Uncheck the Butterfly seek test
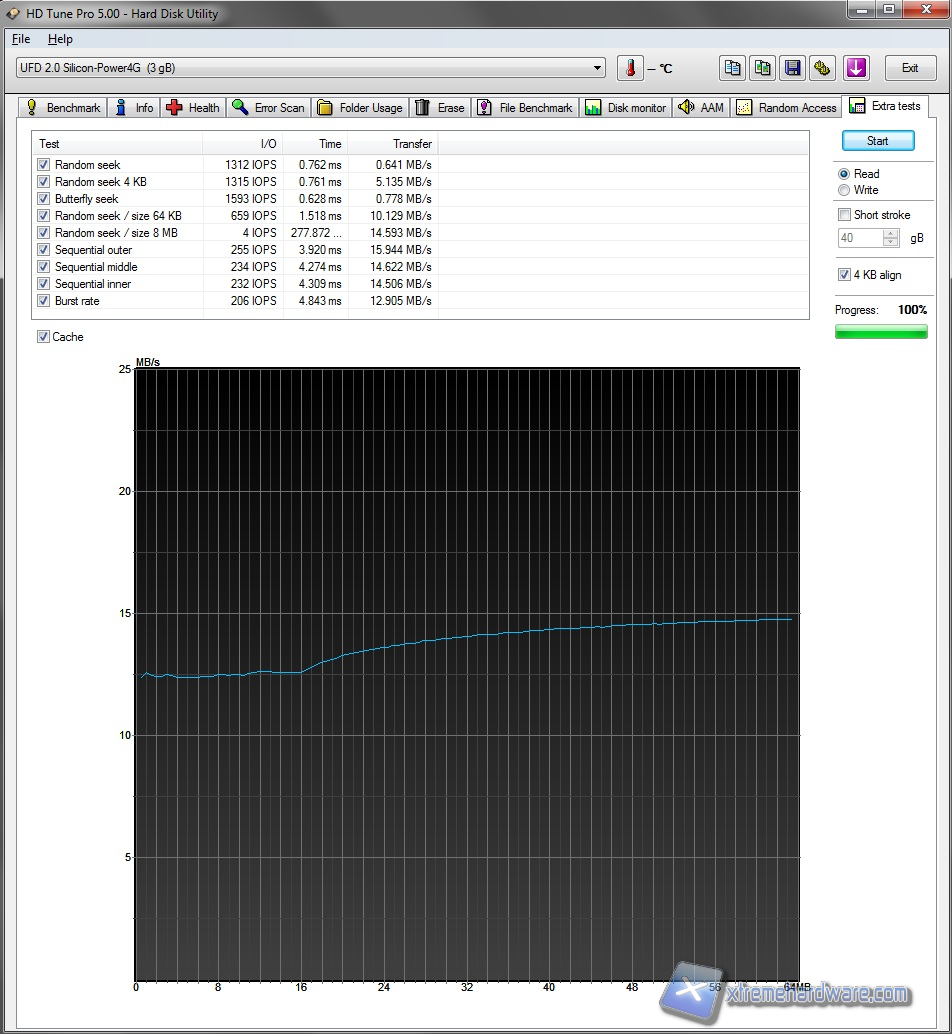 click(44, 199)
